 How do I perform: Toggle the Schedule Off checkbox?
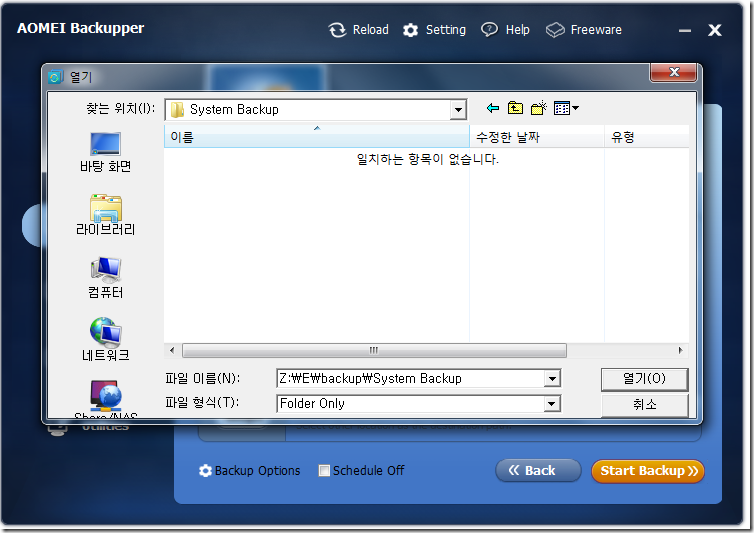pyautogui.click(x=324, y=470)
